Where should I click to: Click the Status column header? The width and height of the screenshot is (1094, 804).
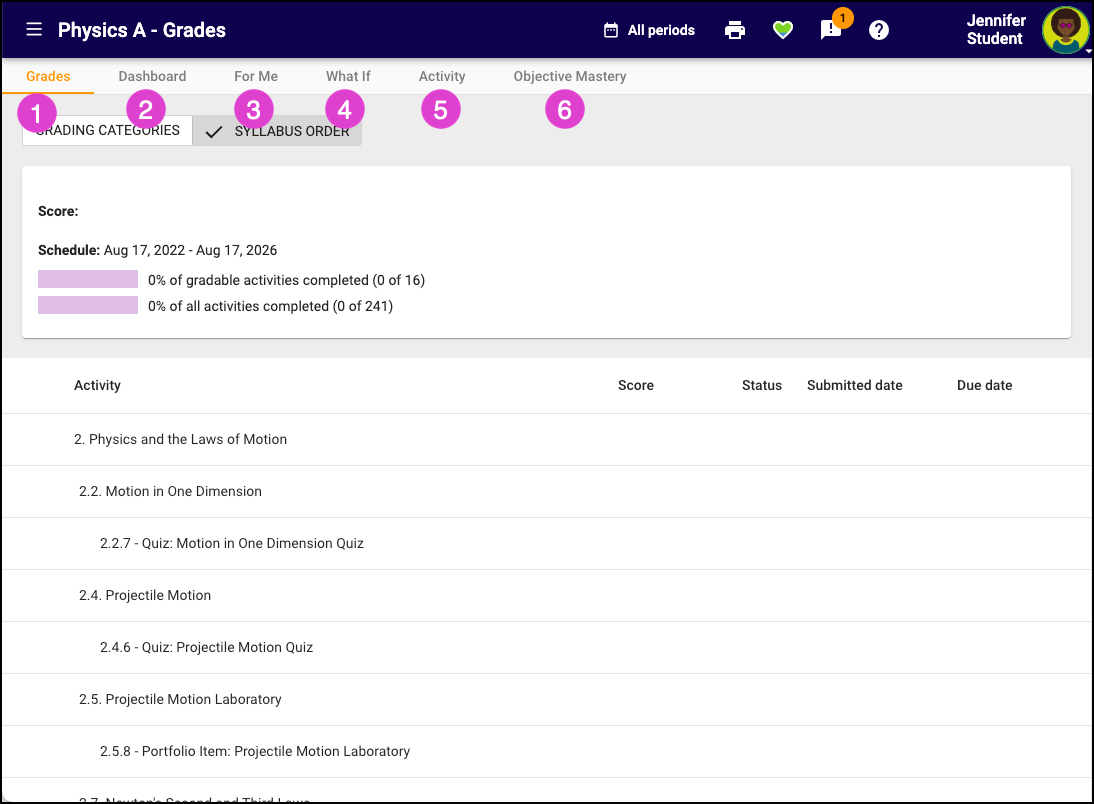pos(762,385)
